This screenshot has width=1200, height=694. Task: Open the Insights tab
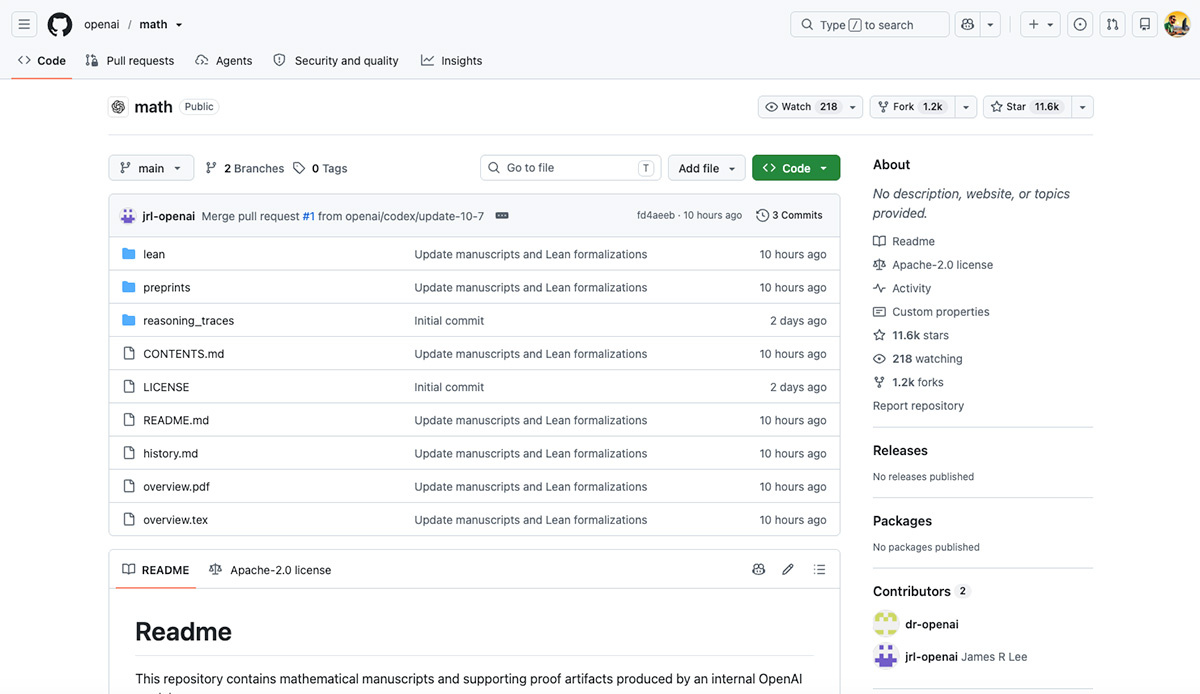point(452,61)
